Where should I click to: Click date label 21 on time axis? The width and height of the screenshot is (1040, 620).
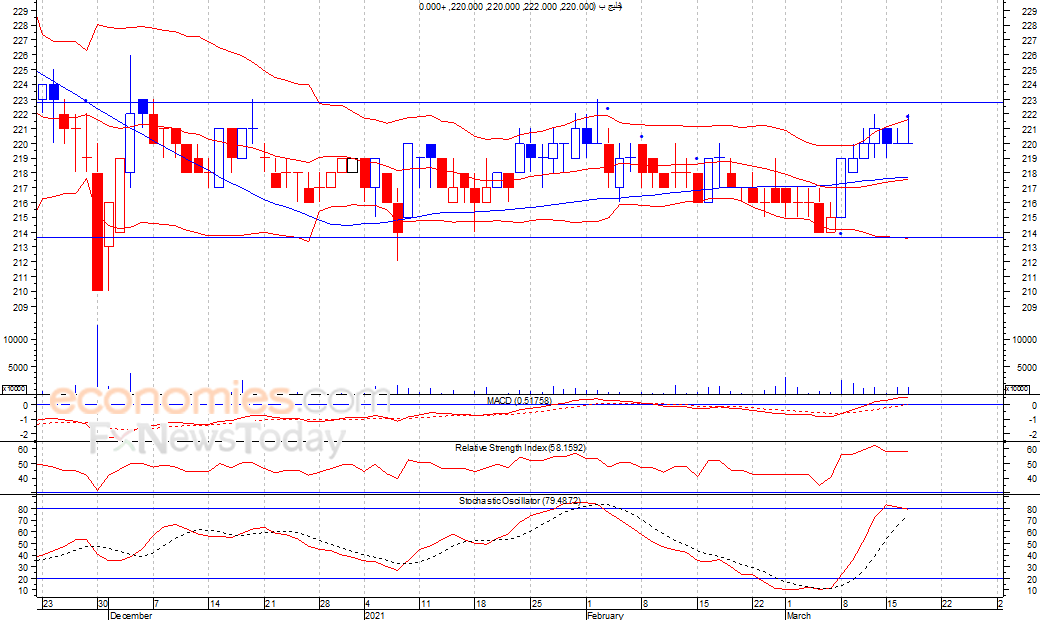pyautogui.click(x=269, y=603)
